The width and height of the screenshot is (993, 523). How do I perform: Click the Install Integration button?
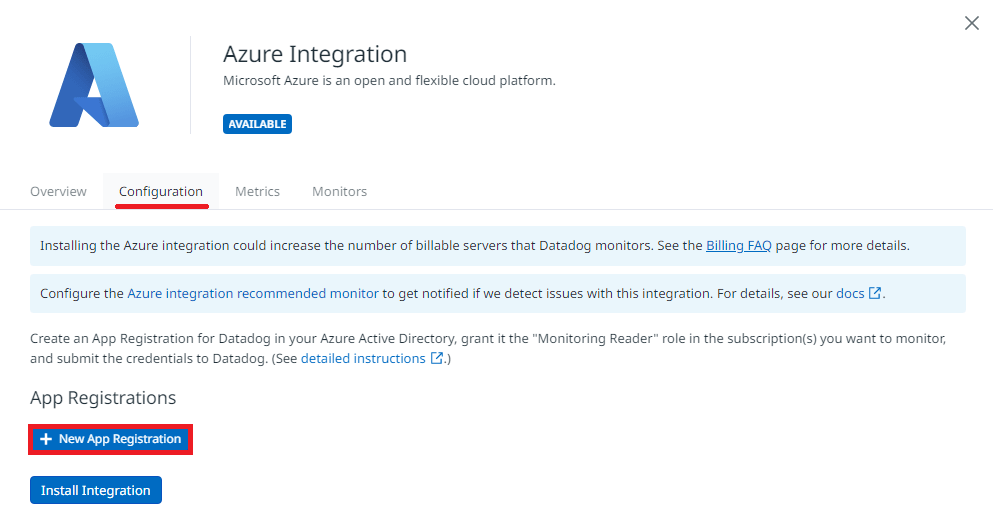coord(96,490)
